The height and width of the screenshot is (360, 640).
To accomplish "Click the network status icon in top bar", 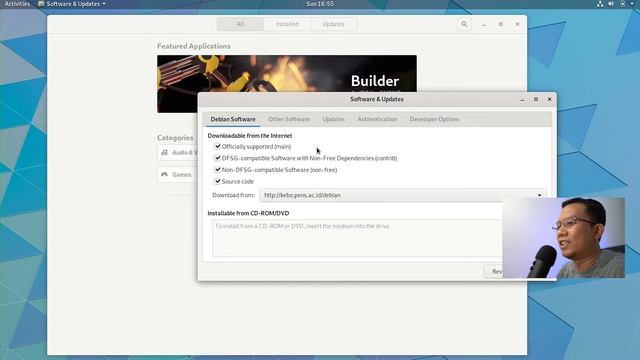I will [600, 4].
